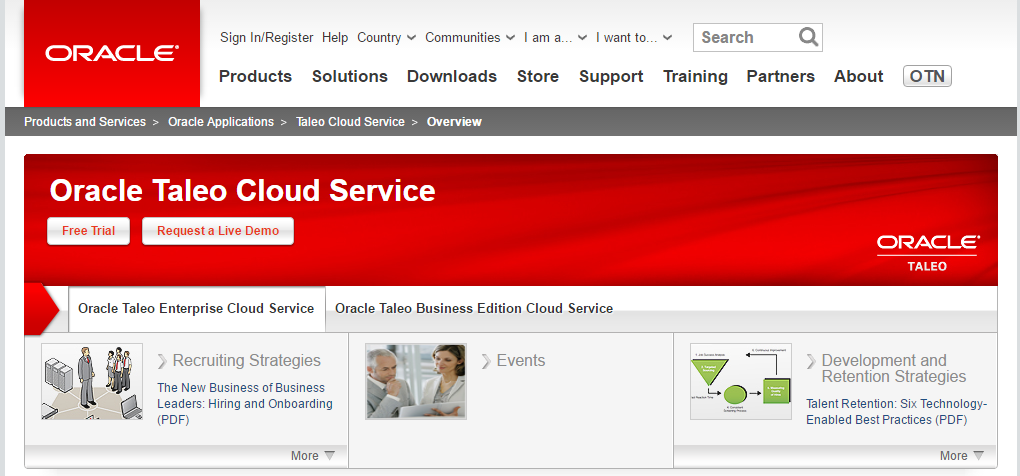
Task: Open the Downloads menu
Action: point(452,77)
